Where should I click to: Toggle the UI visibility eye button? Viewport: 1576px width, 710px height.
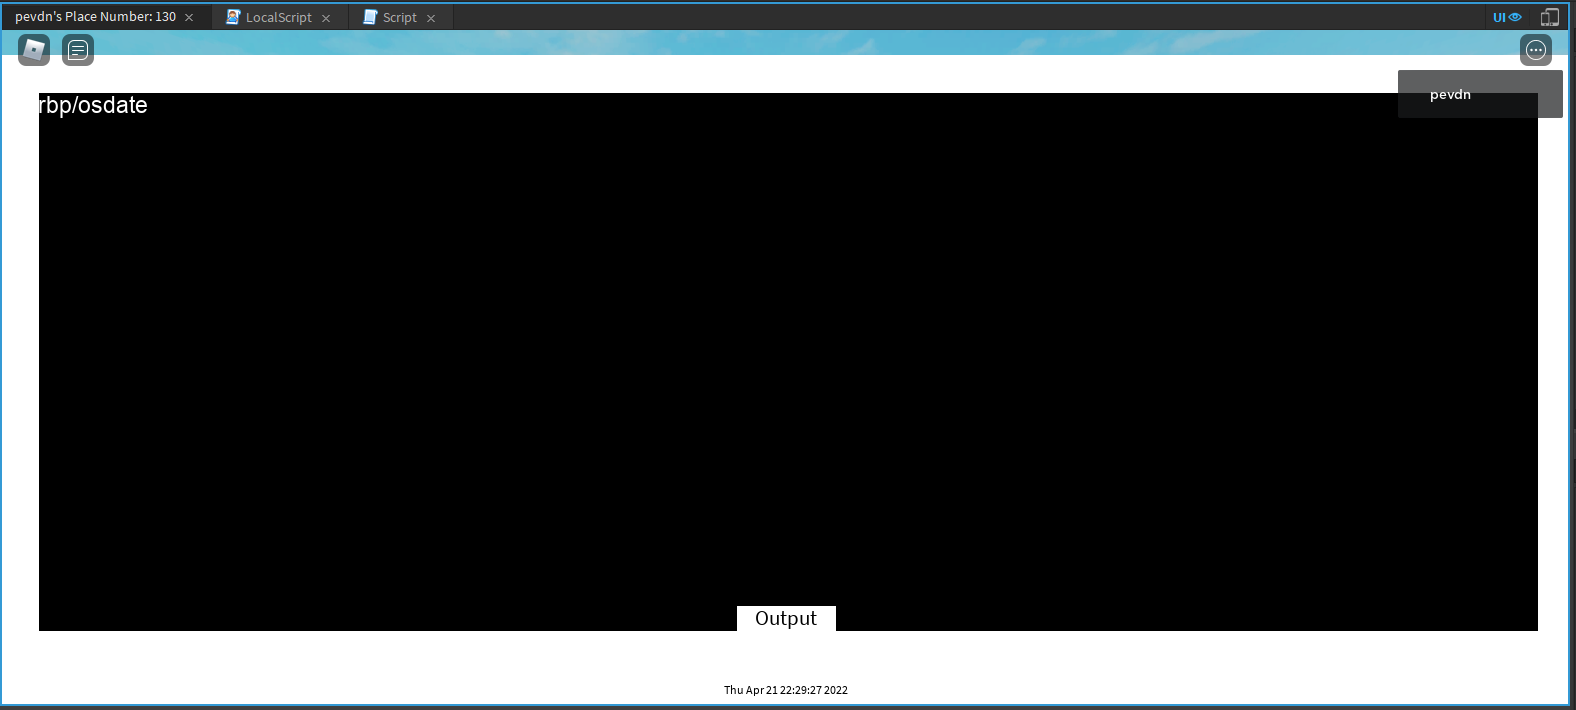[1507, 17]
